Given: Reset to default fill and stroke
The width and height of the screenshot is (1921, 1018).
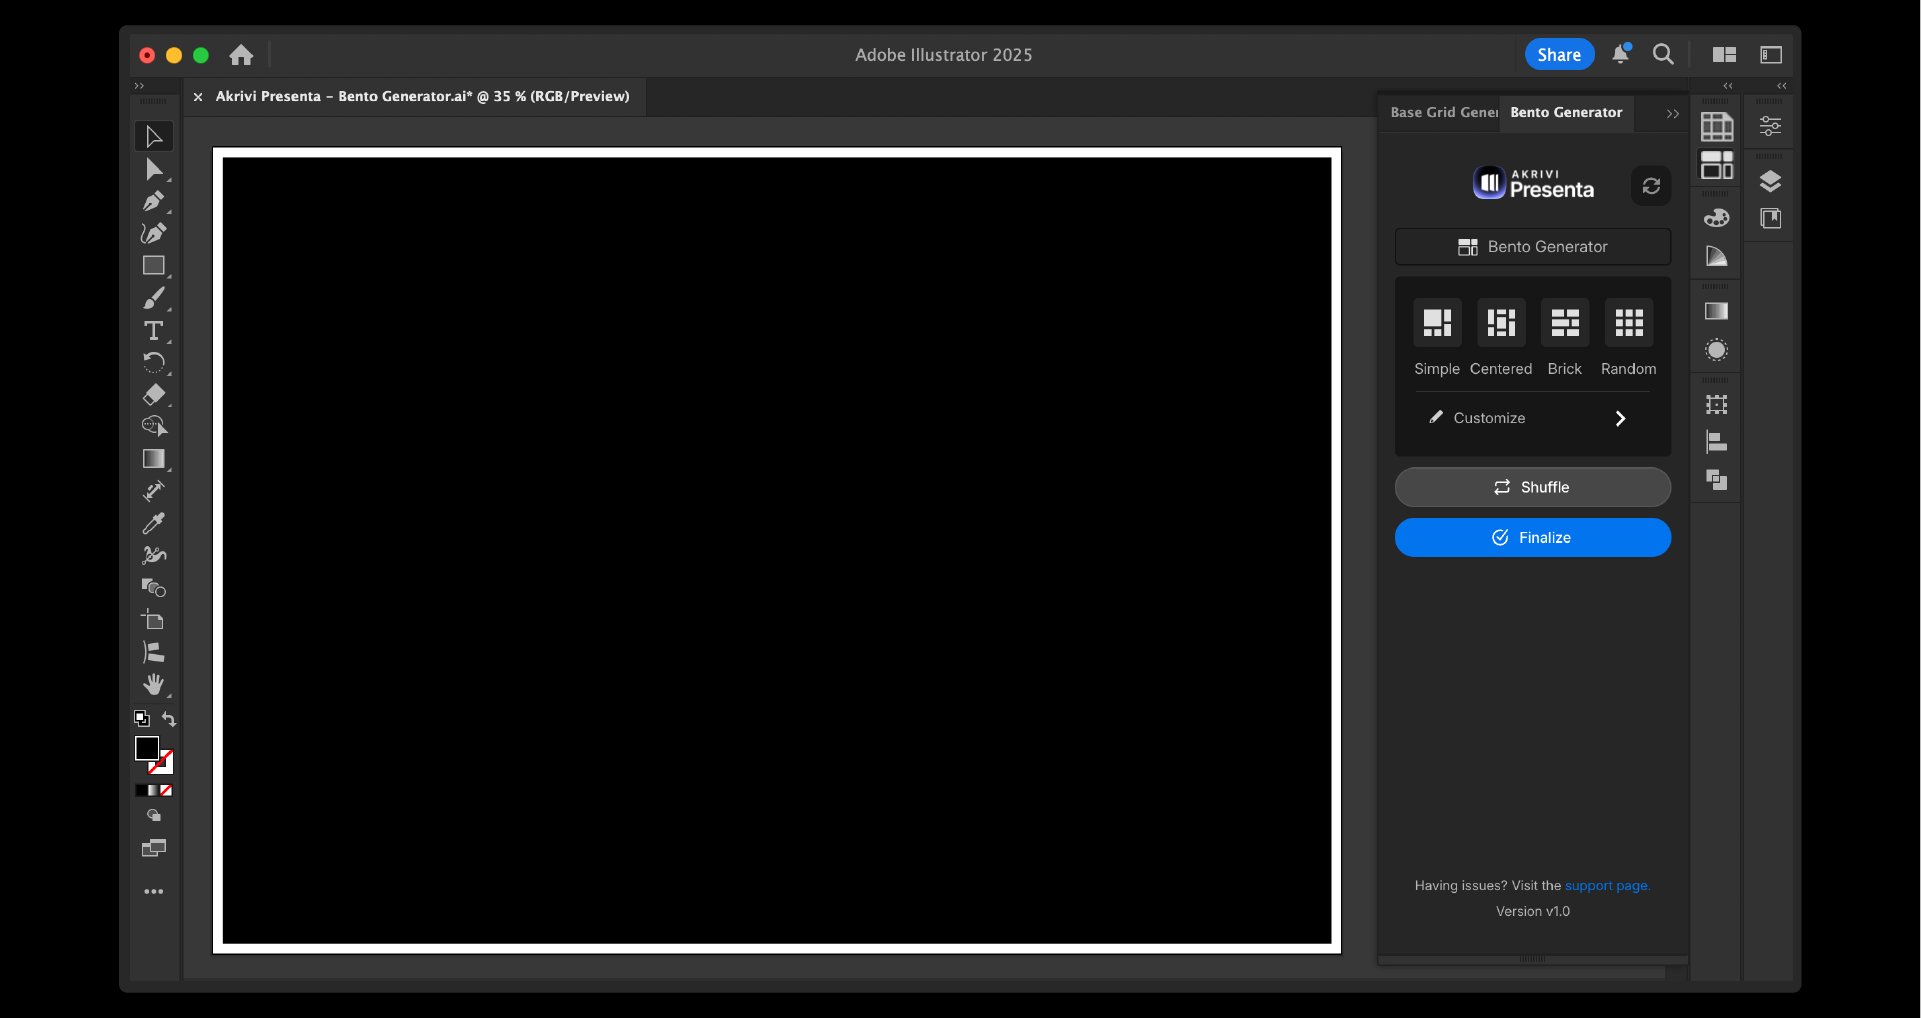Looking at the screenshot, I should pos(142,718).
